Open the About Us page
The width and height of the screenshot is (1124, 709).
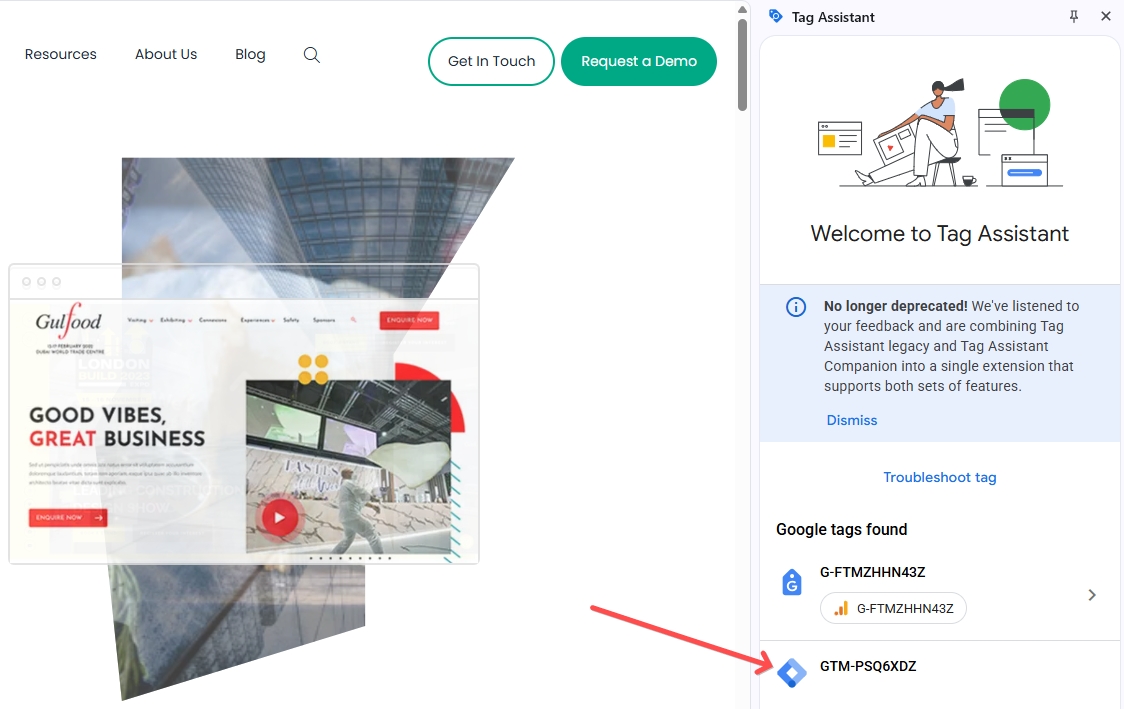click(166, 54)
